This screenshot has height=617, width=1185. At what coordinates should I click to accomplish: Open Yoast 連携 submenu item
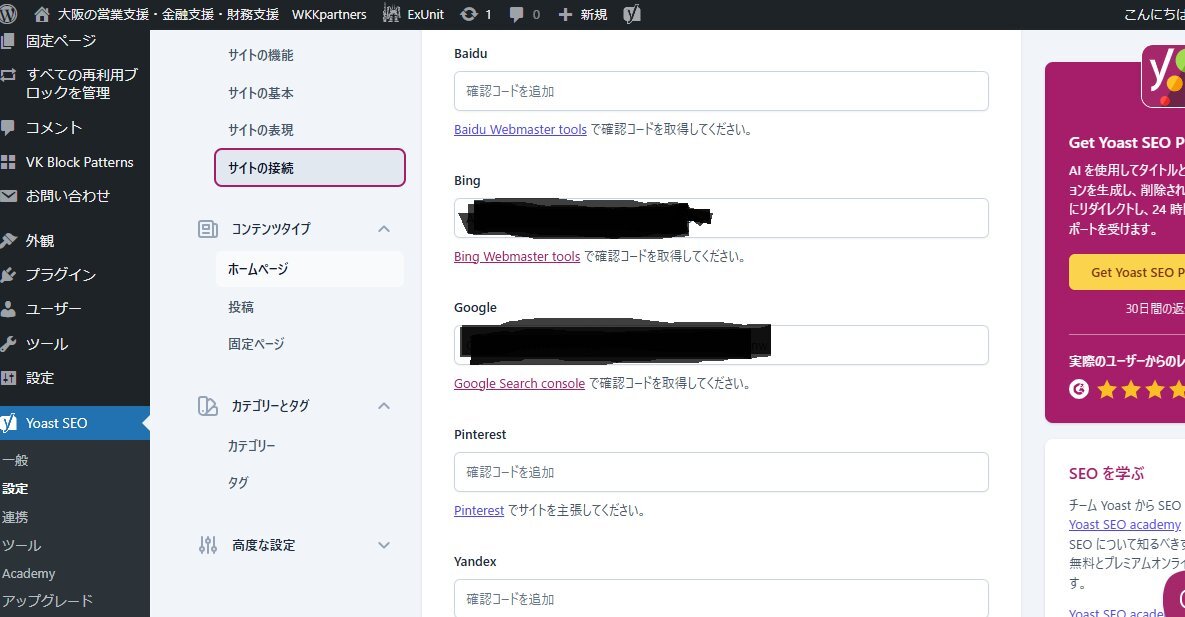click(15, 517)
